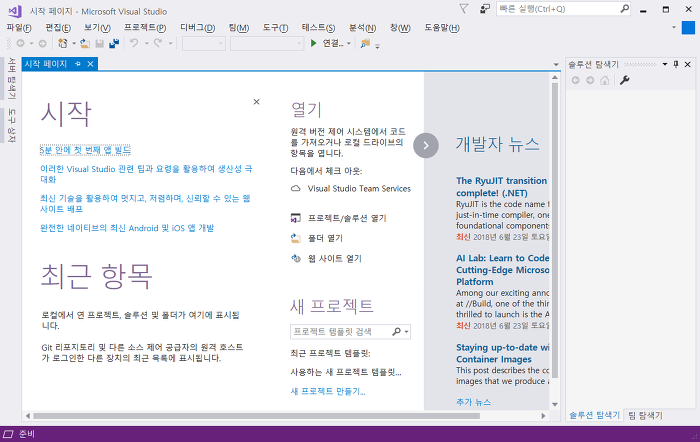This screenshot has width=700, height=442.
Task: Open the Undo history dropdown arrow
Action: (146, 44)
